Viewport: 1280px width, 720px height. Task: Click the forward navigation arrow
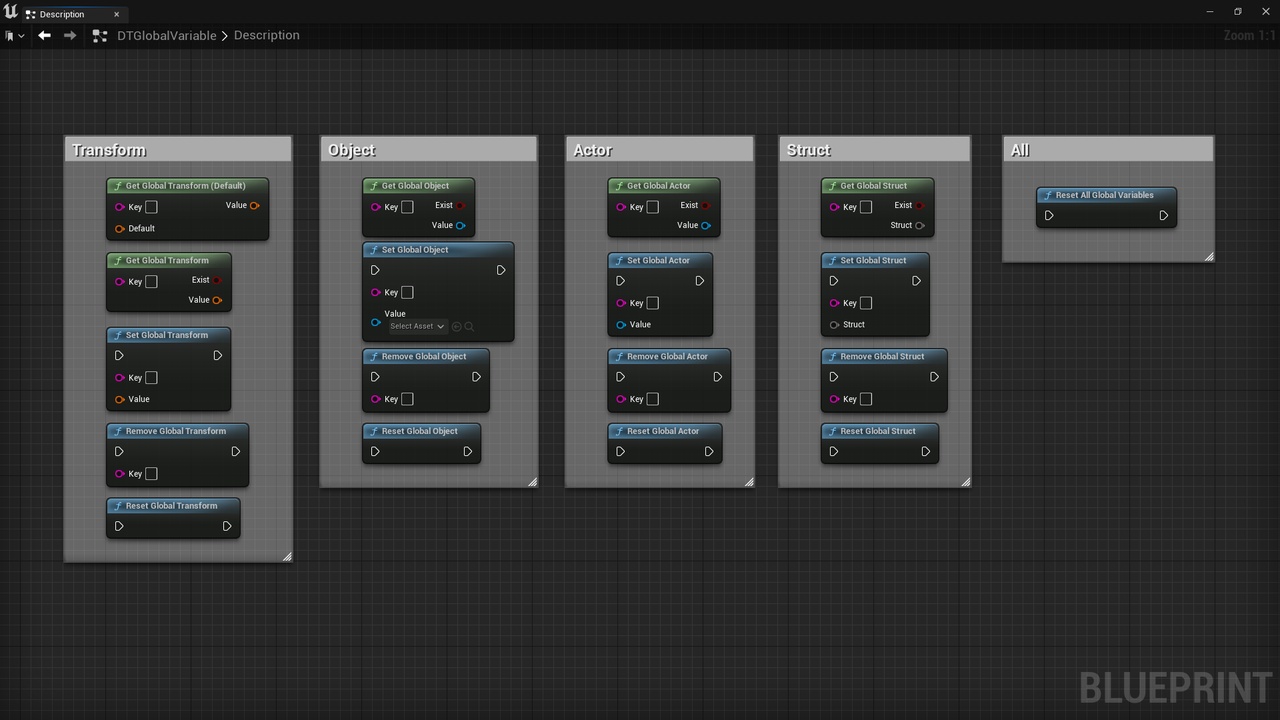click(x=70, y=35)
